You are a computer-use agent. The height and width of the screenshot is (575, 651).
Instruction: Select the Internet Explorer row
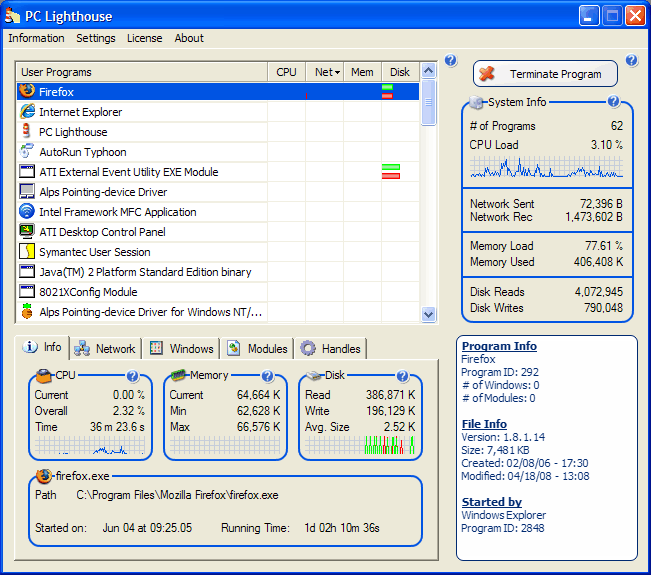218,112
